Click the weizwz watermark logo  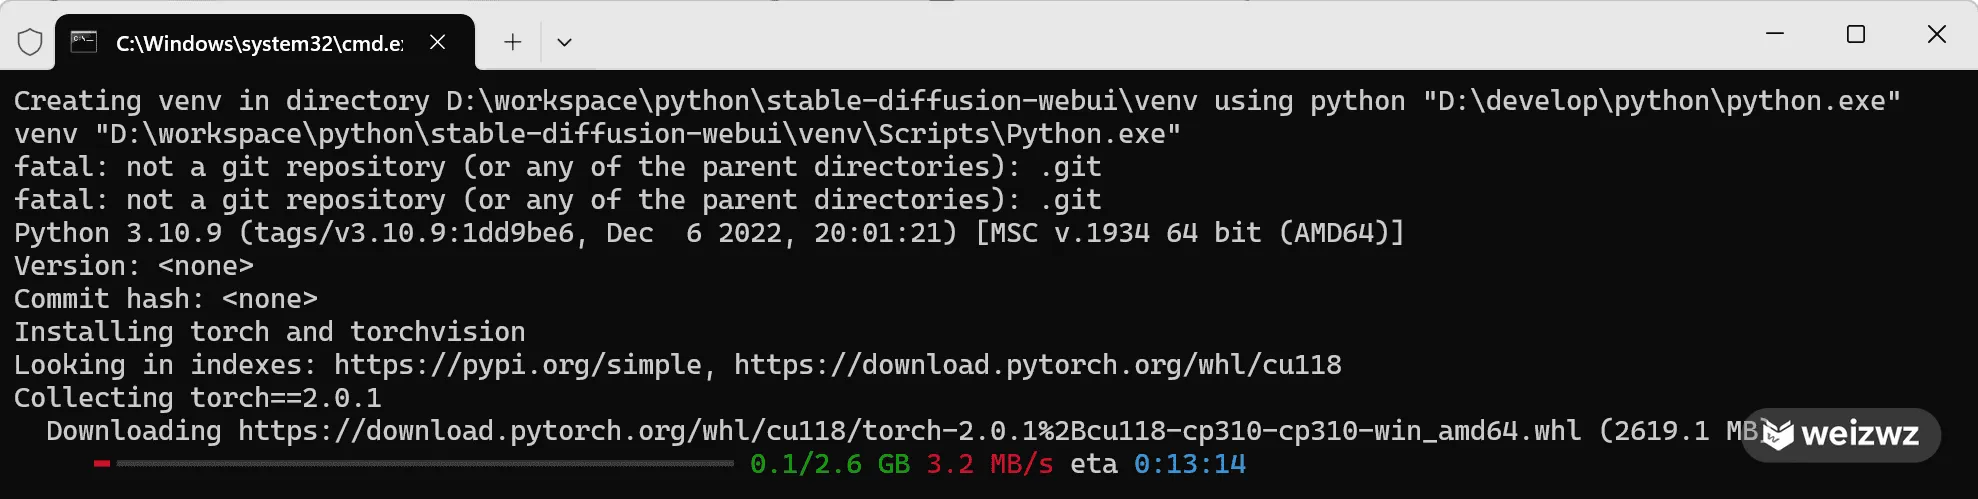(x=1841, y=435)
